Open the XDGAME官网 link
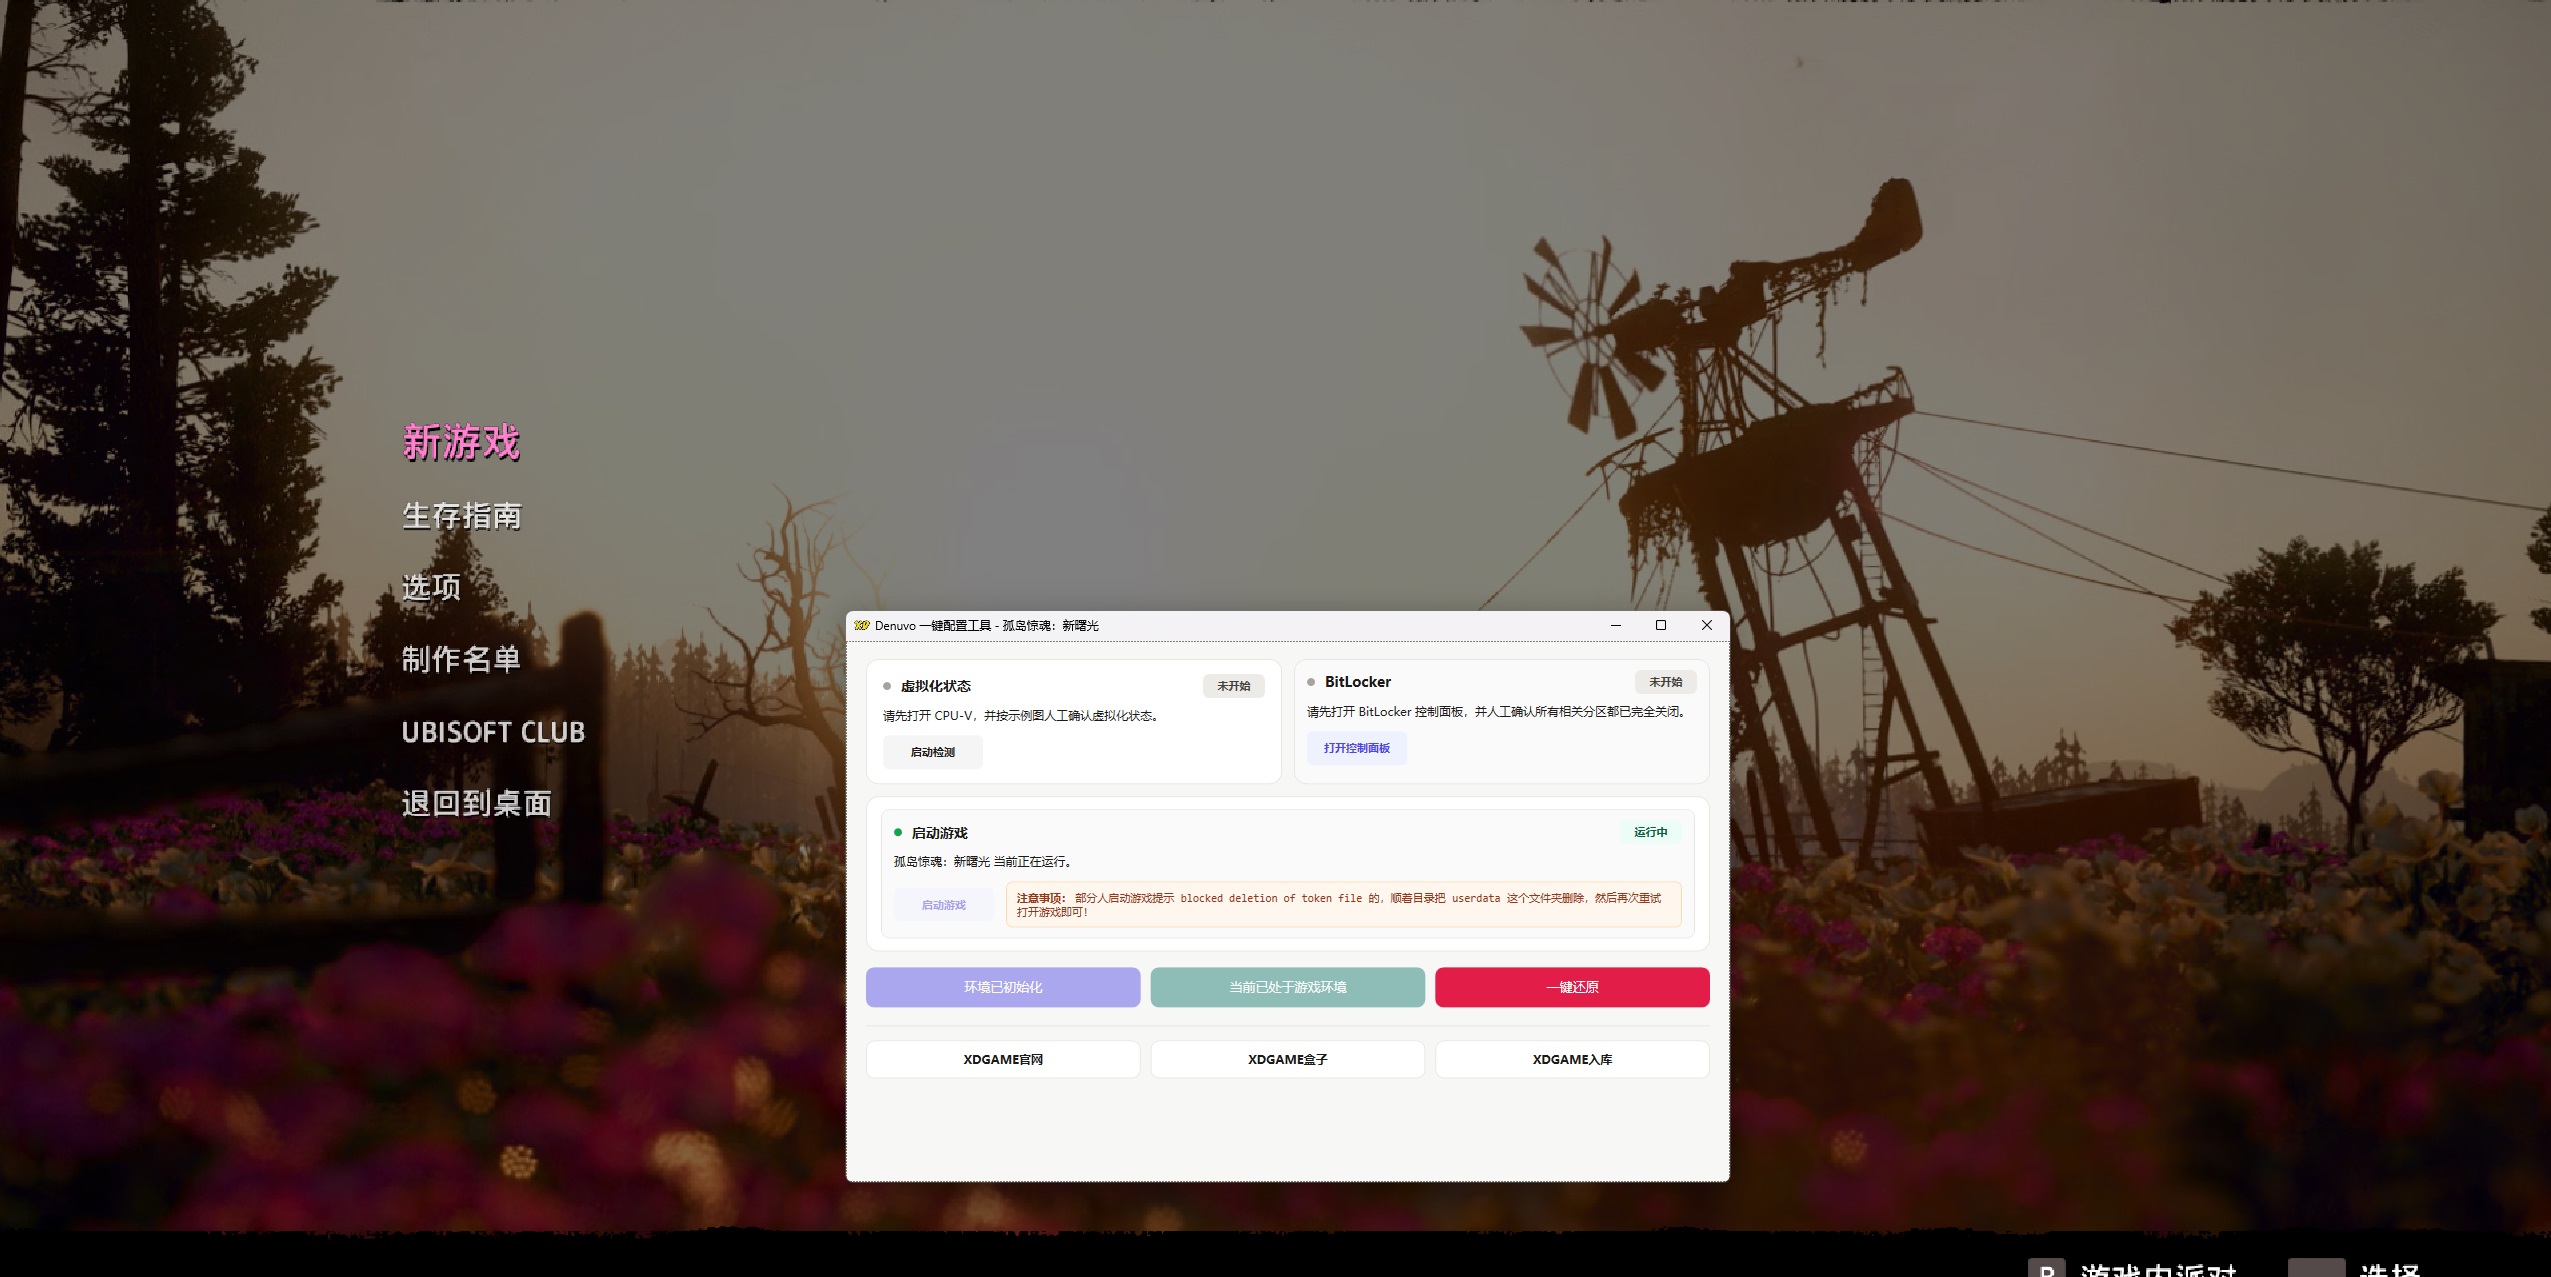 (x=1002, y=1059)
